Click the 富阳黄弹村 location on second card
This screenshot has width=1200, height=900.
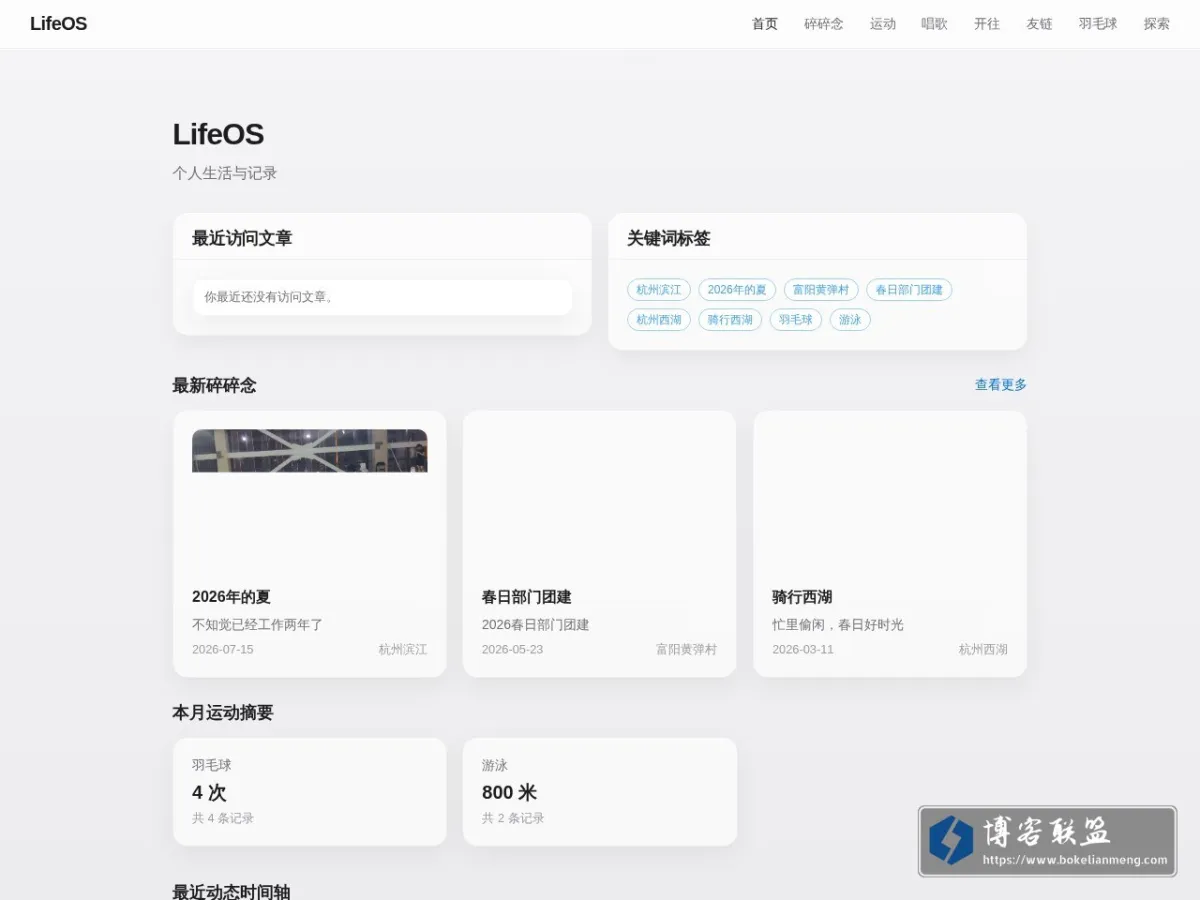687,650
